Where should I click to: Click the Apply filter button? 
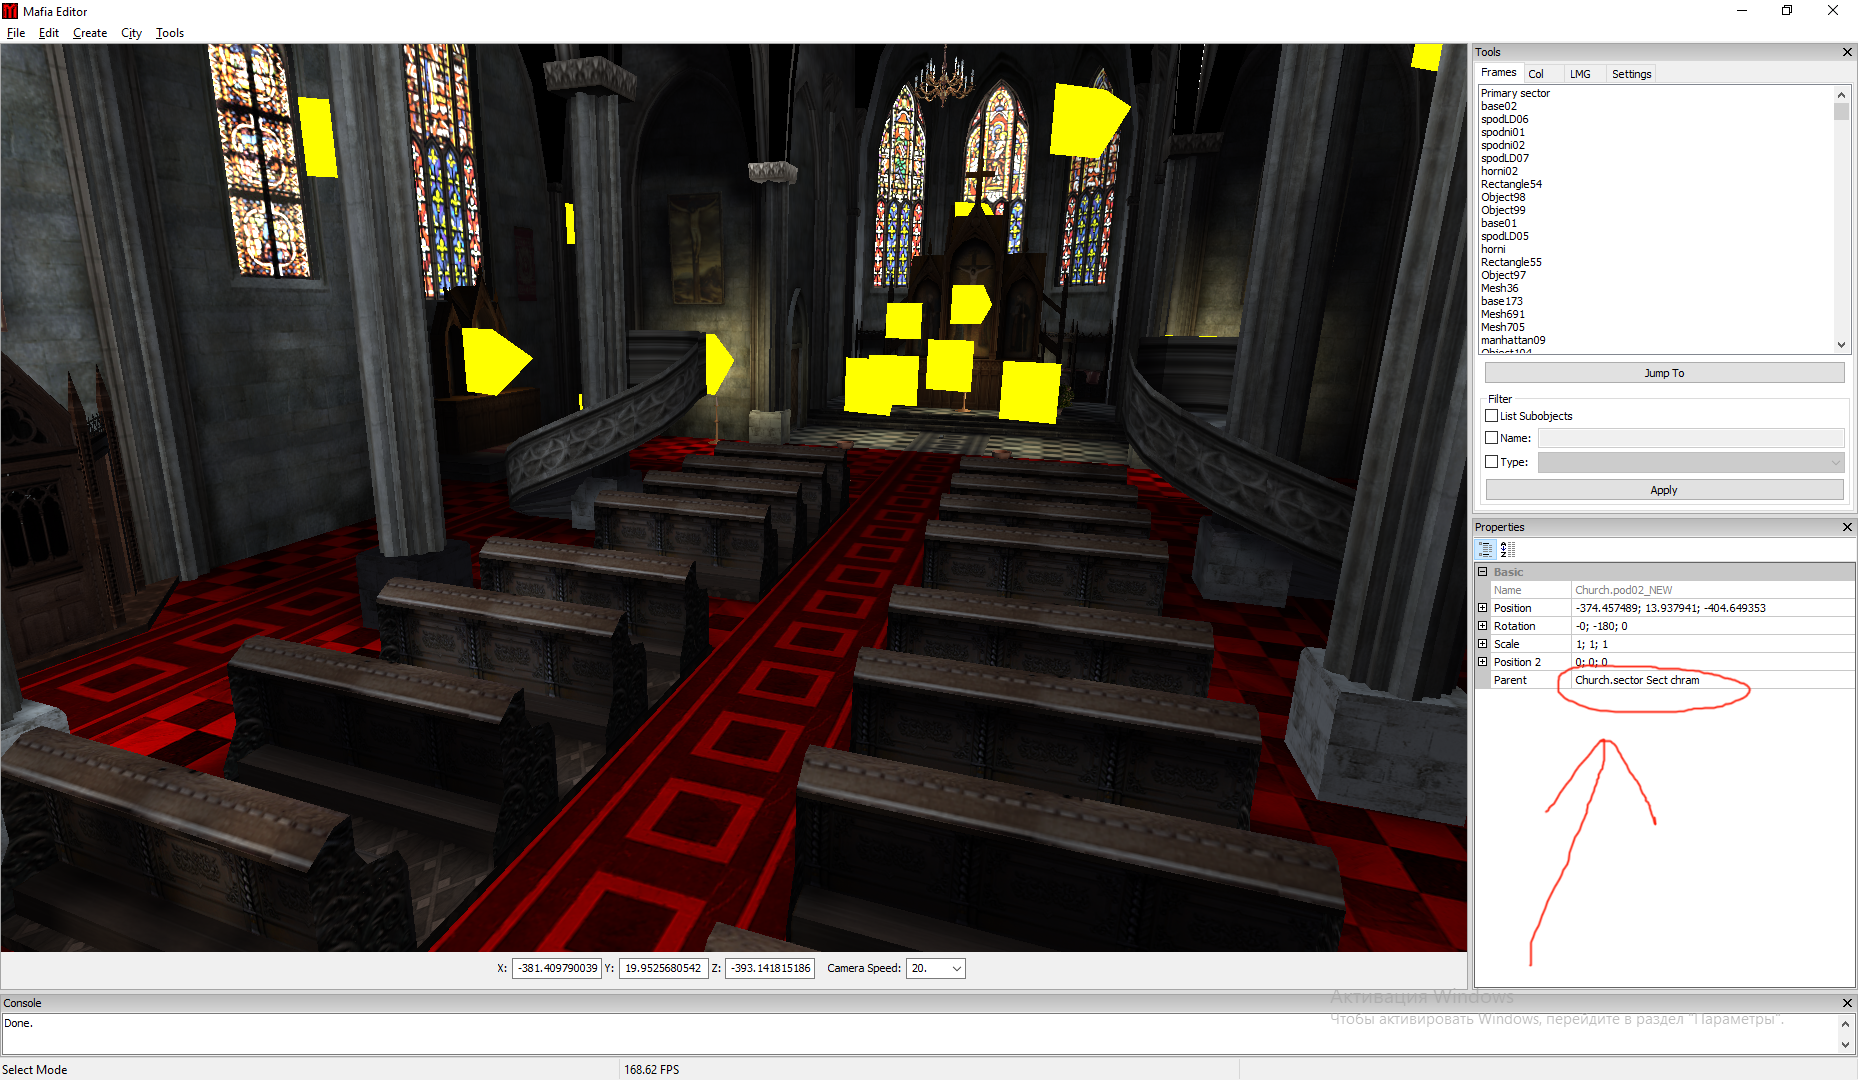click(x=1664, y=490)
